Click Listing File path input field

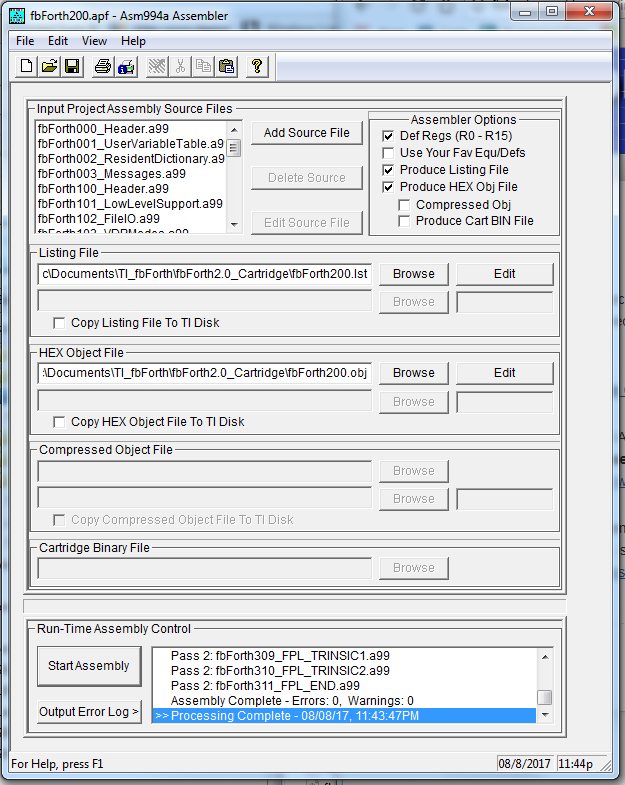point(205,274)
